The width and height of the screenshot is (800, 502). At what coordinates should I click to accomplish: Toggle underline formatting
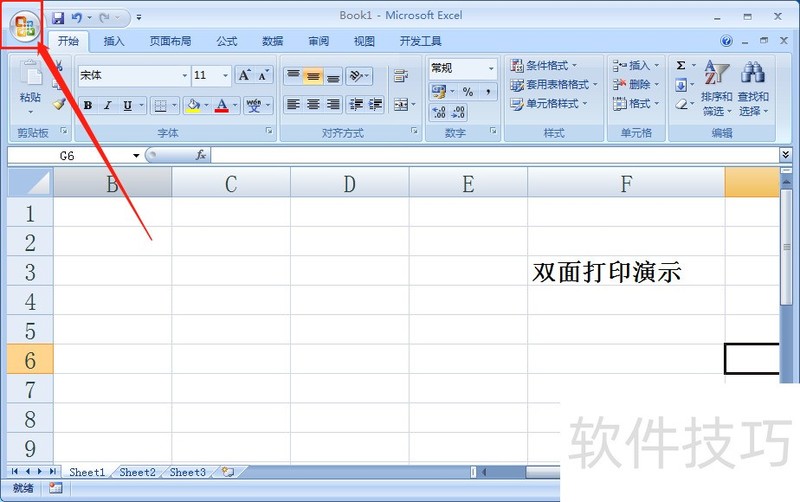pyautogui.click(x=127, y=106)
